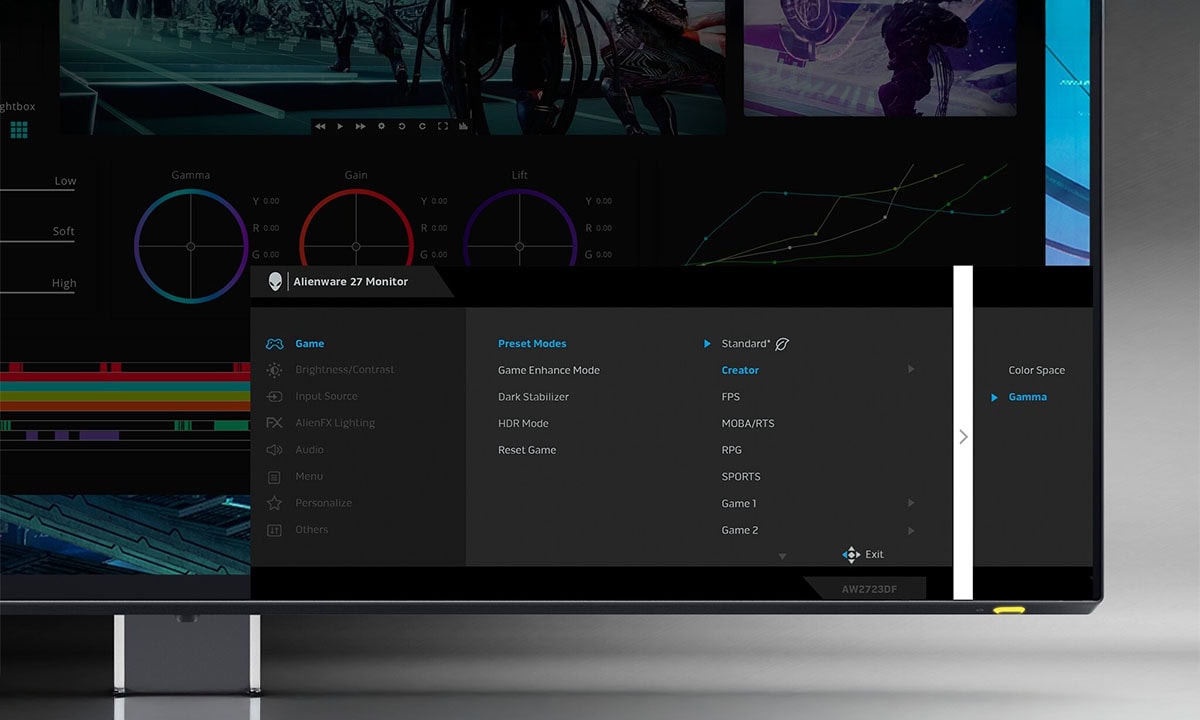This screenshot has width=1200, height=720.
Task: Select the Personalize star icon
Action: pos(274,503)
